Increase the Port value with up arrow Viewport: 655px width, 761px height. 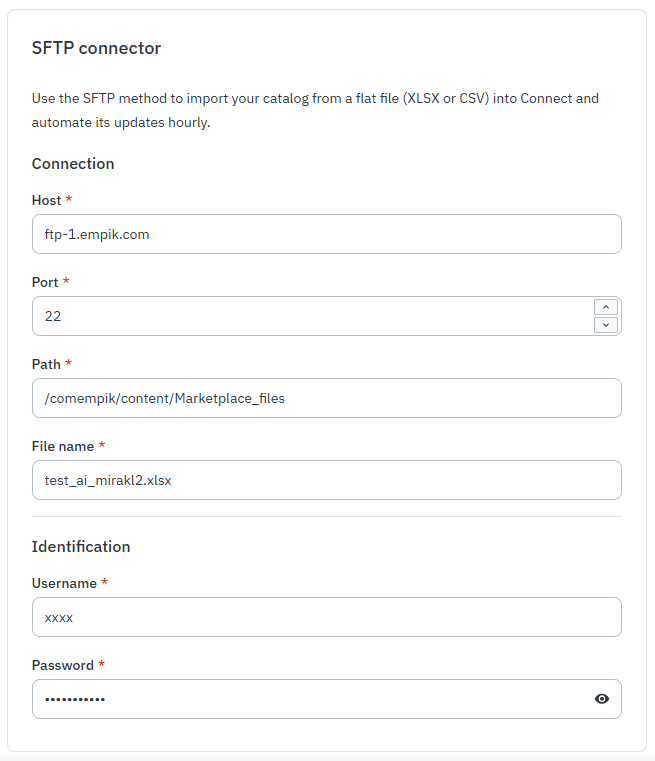[606, 307]
